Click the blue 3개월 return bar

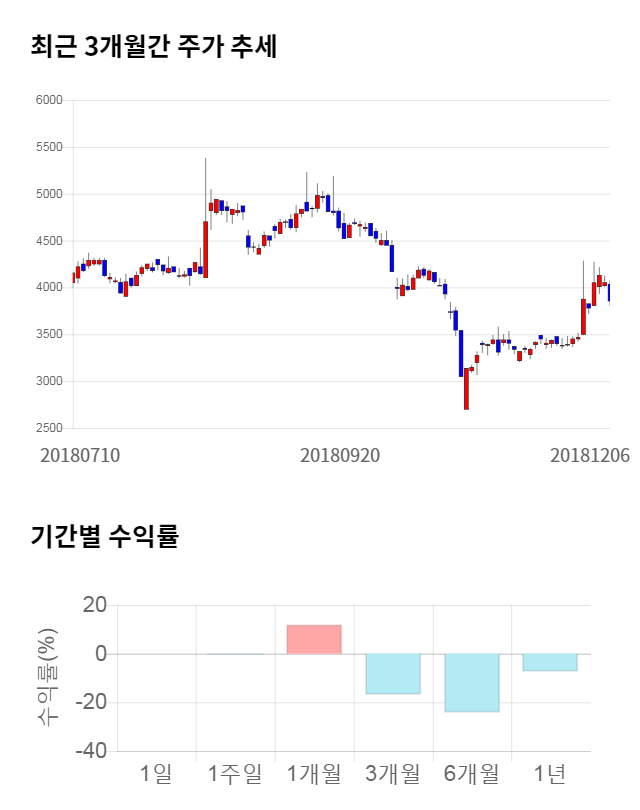coord(393,673)
